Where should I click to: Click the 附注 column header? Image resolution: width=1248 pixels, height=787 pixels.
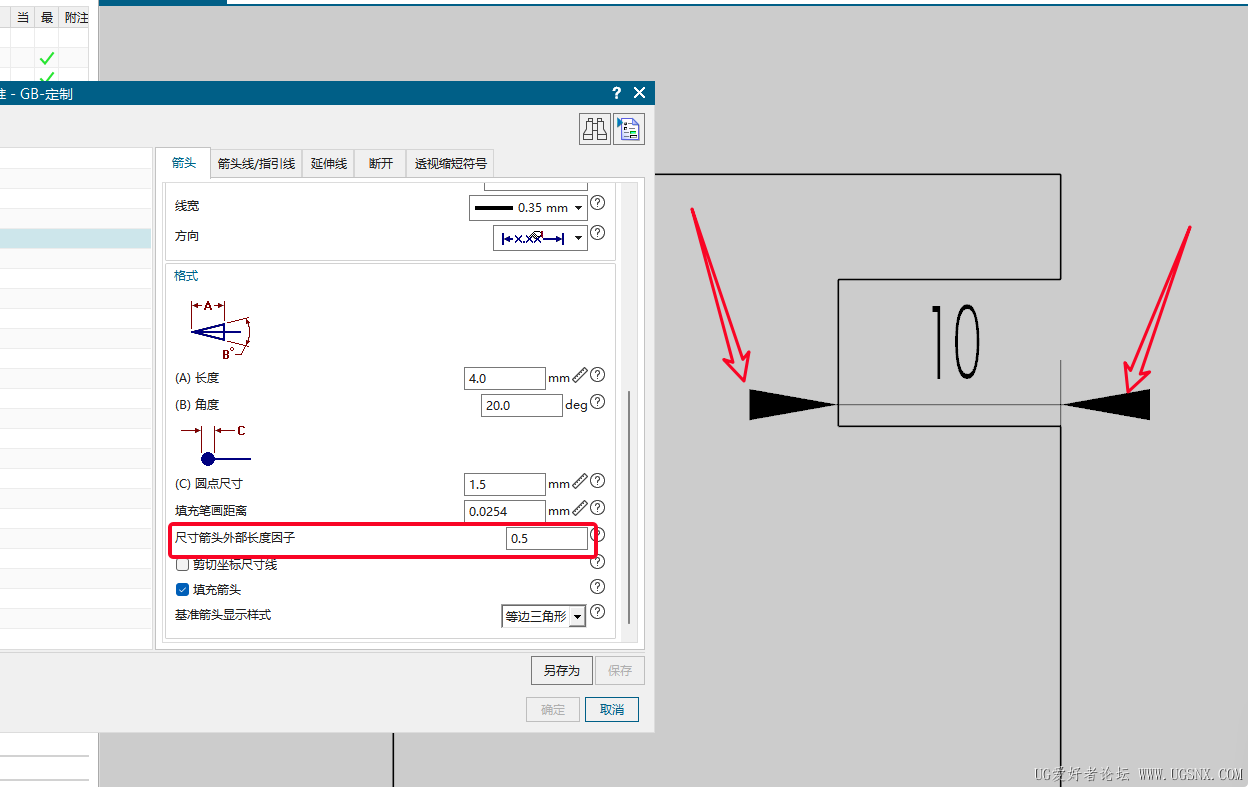pos(76,18)
